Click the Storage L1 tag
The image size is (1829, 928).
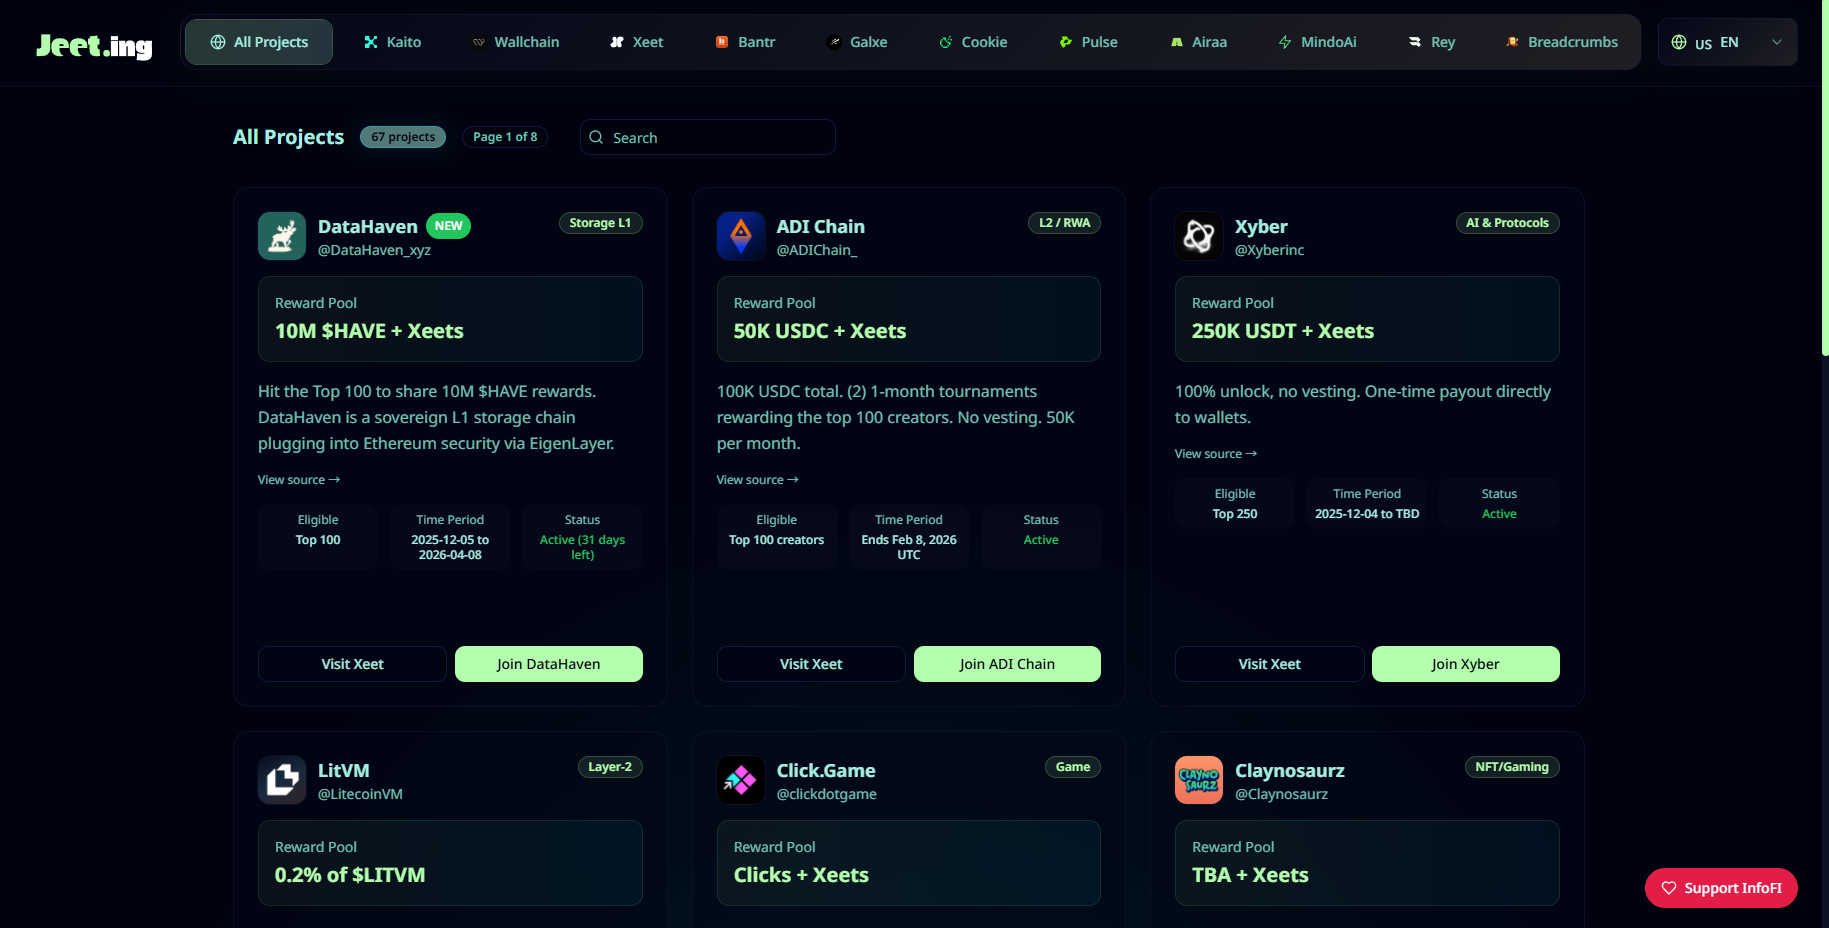click(x=600, y=223)
